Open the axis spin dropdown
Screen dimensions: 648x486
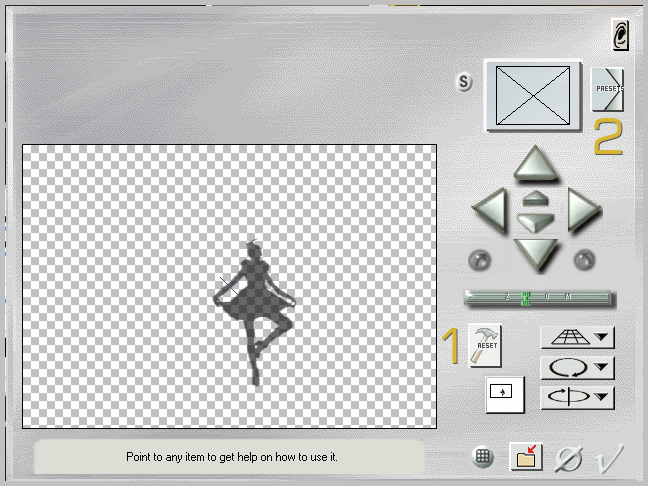click(577, 397)
